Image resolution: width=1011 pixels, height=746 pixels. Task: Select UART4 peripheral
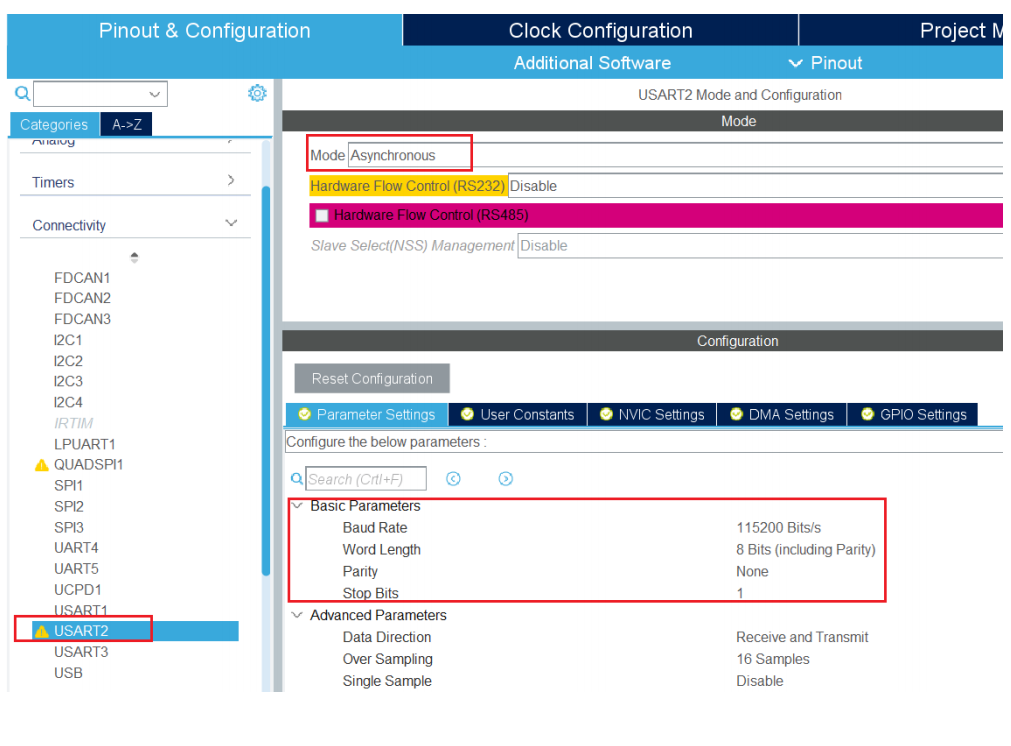coord(76,548)
